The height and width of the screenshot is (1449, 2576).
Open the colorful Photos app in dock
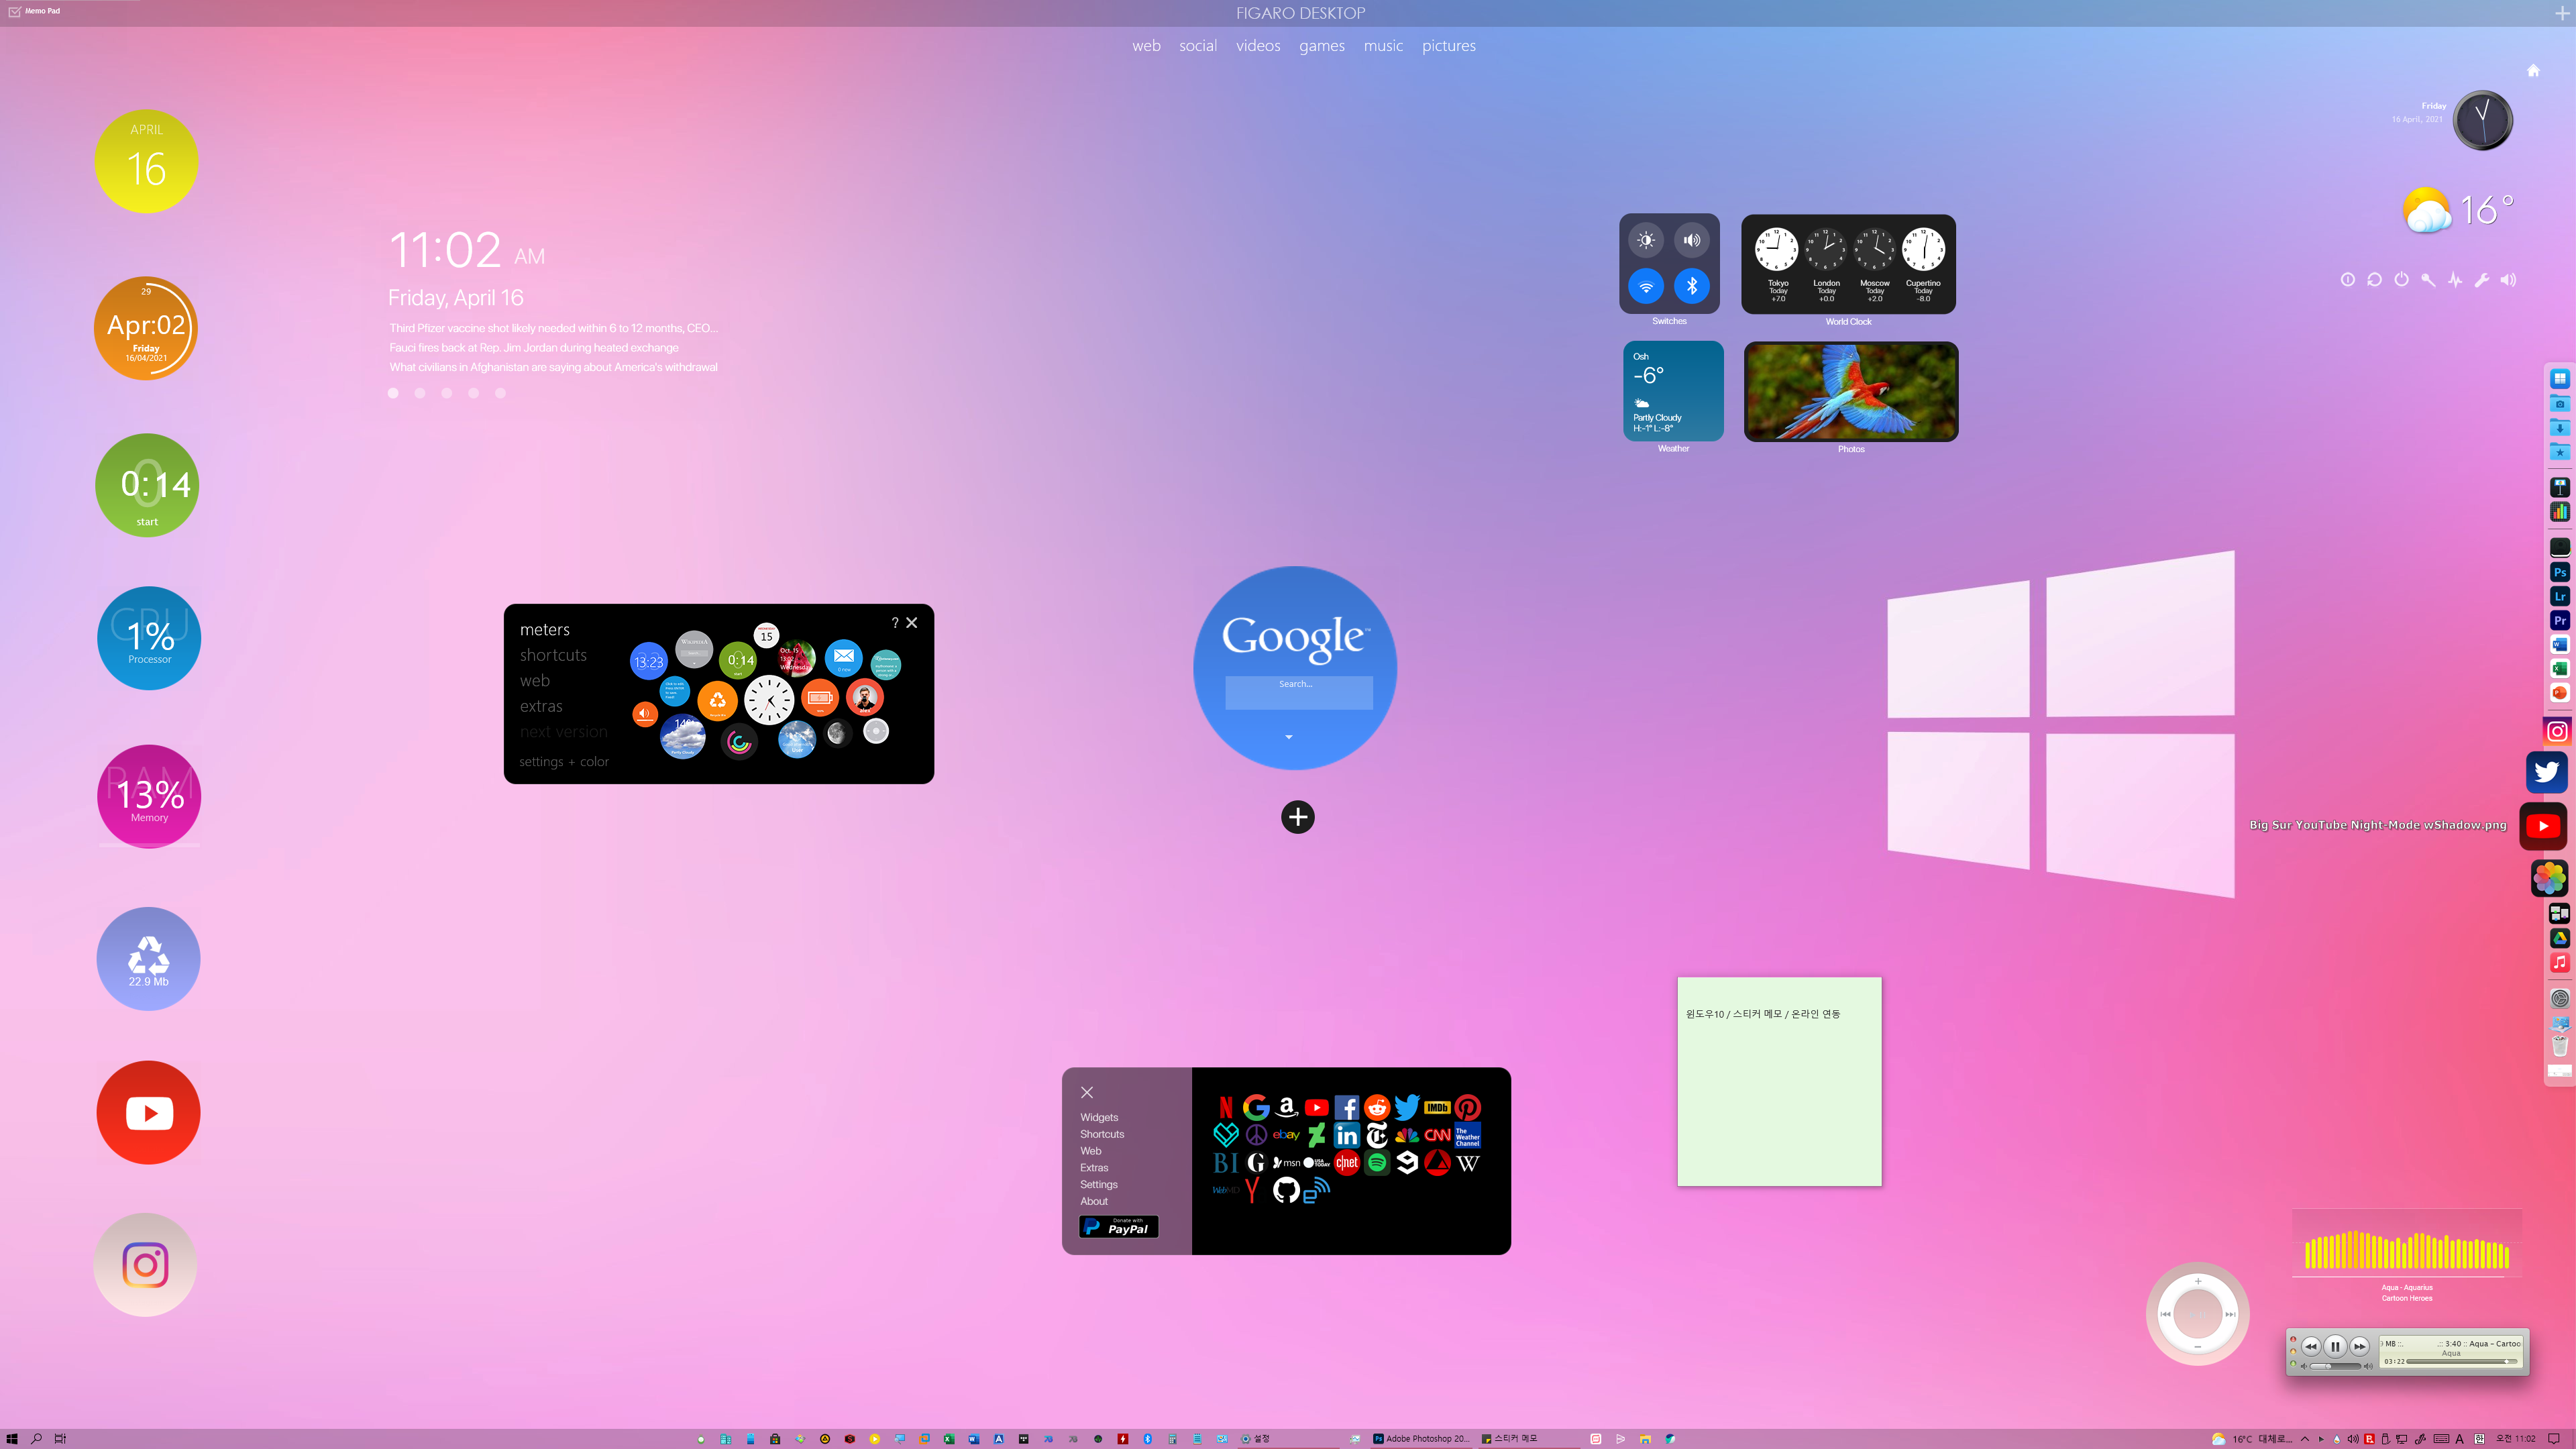coord(2549,878)
